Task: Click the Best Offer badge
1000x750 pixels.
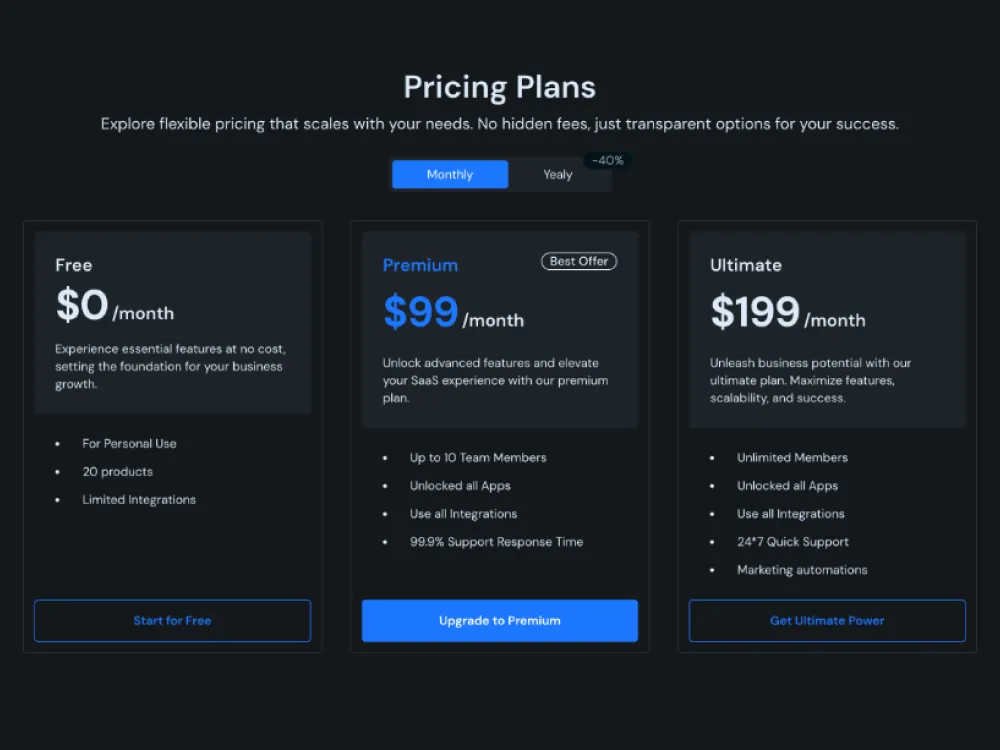Action: (x=579, y=261)
